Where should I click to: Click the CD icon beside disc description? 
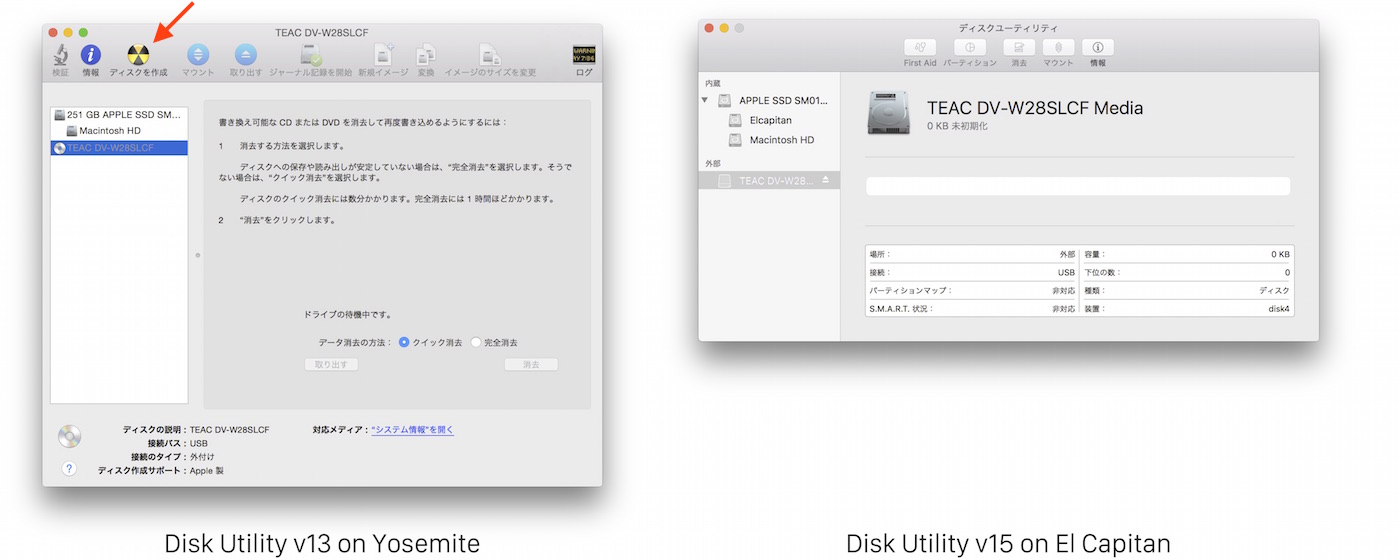[x=69, y=436]
